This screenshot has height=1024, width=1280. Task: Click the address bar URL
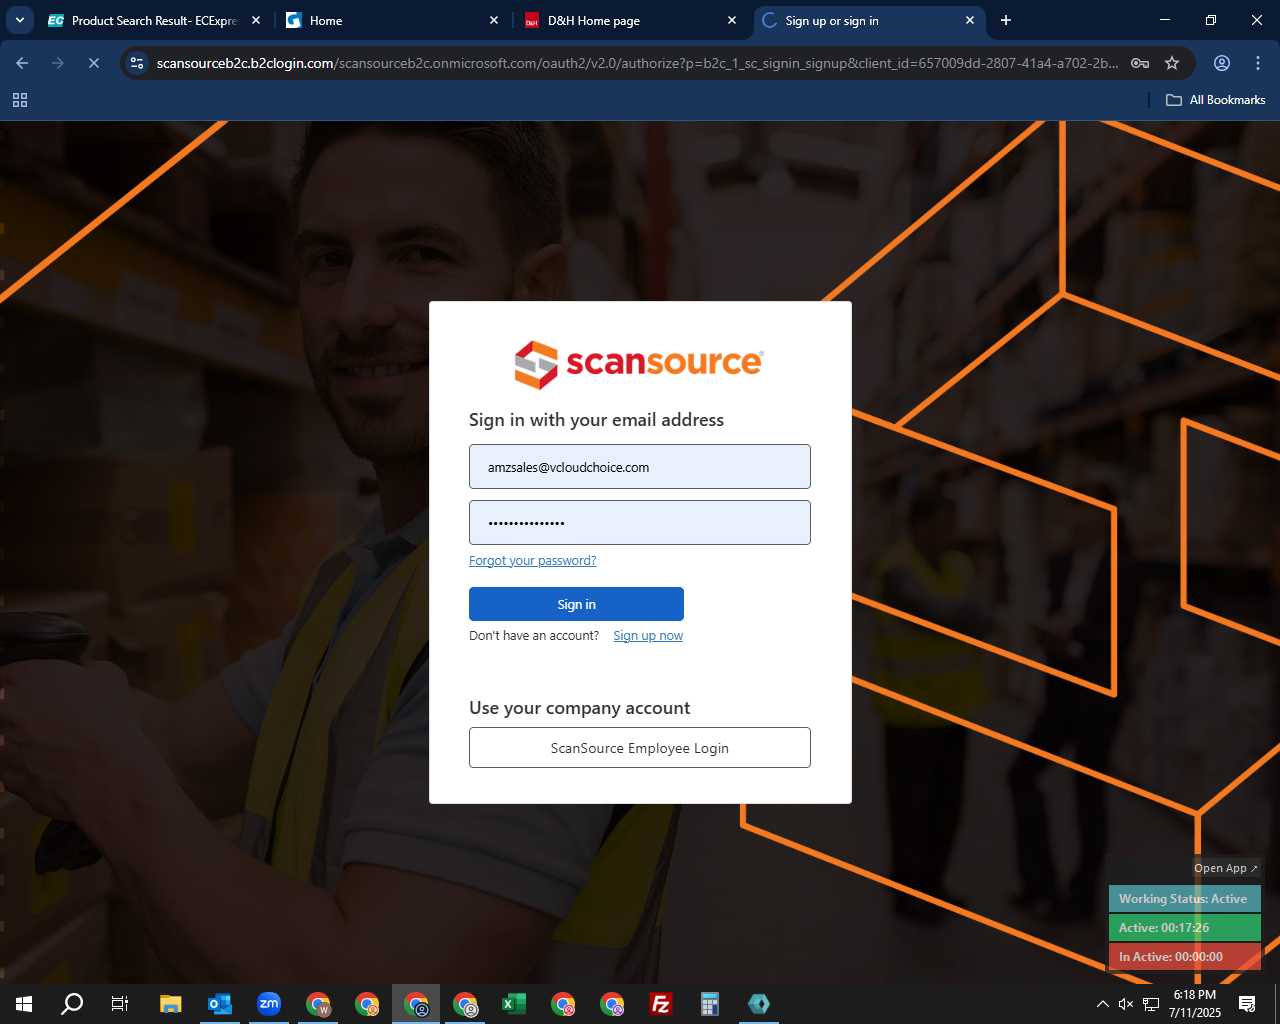coord(637,63)
